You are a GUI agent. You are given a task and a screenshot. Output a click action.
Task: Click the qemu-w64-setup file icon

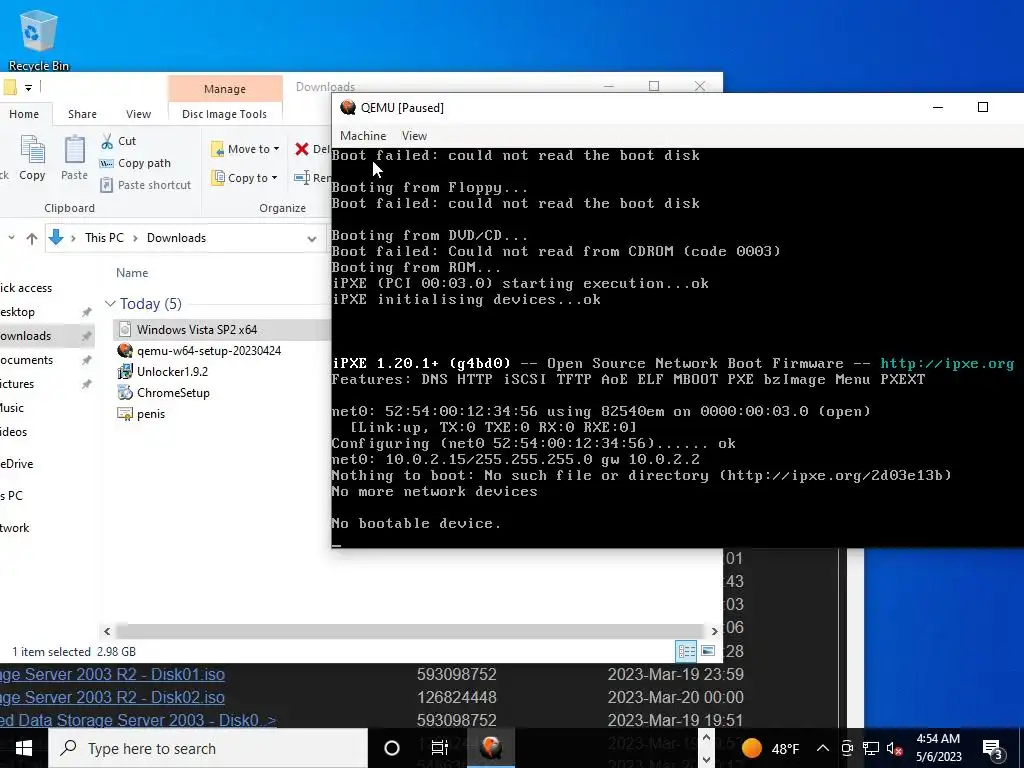125,351
